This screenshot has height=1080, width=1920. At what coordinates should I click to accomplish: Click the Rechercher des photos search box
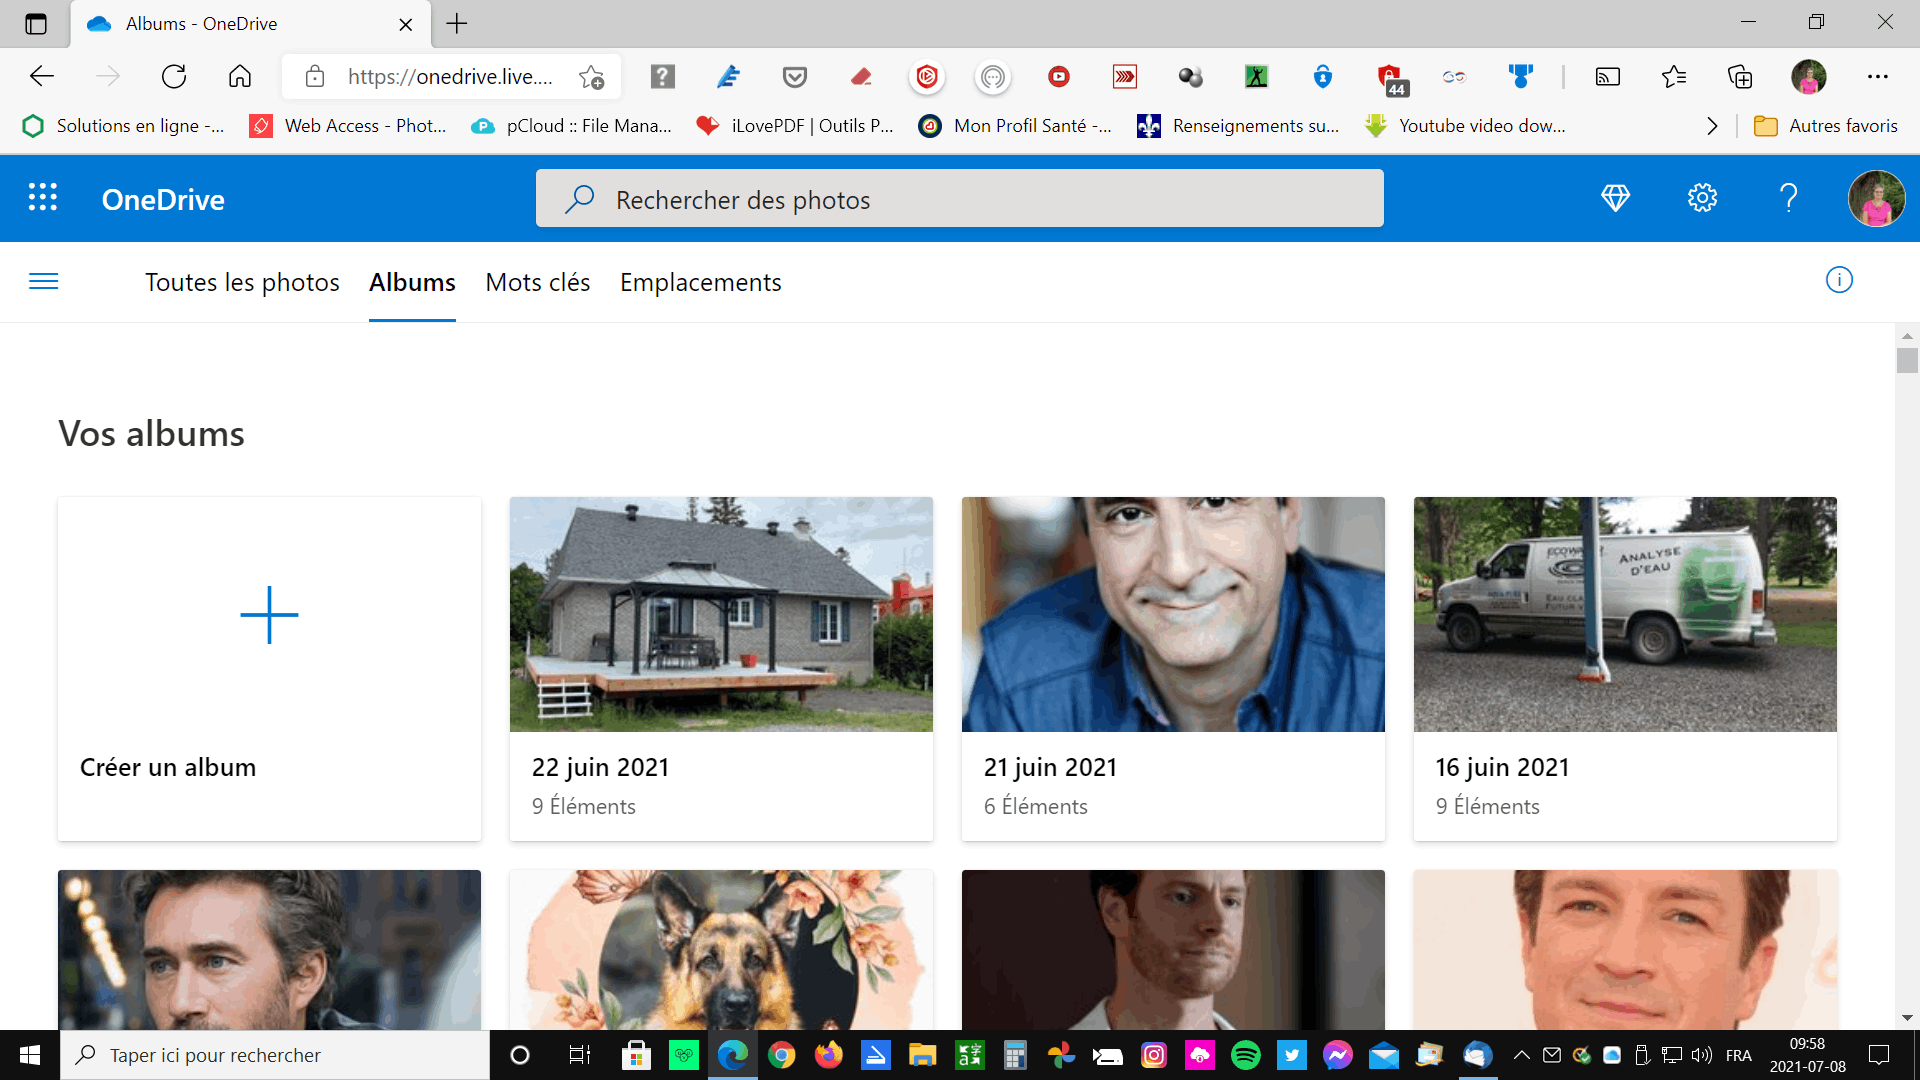(960, 199)
